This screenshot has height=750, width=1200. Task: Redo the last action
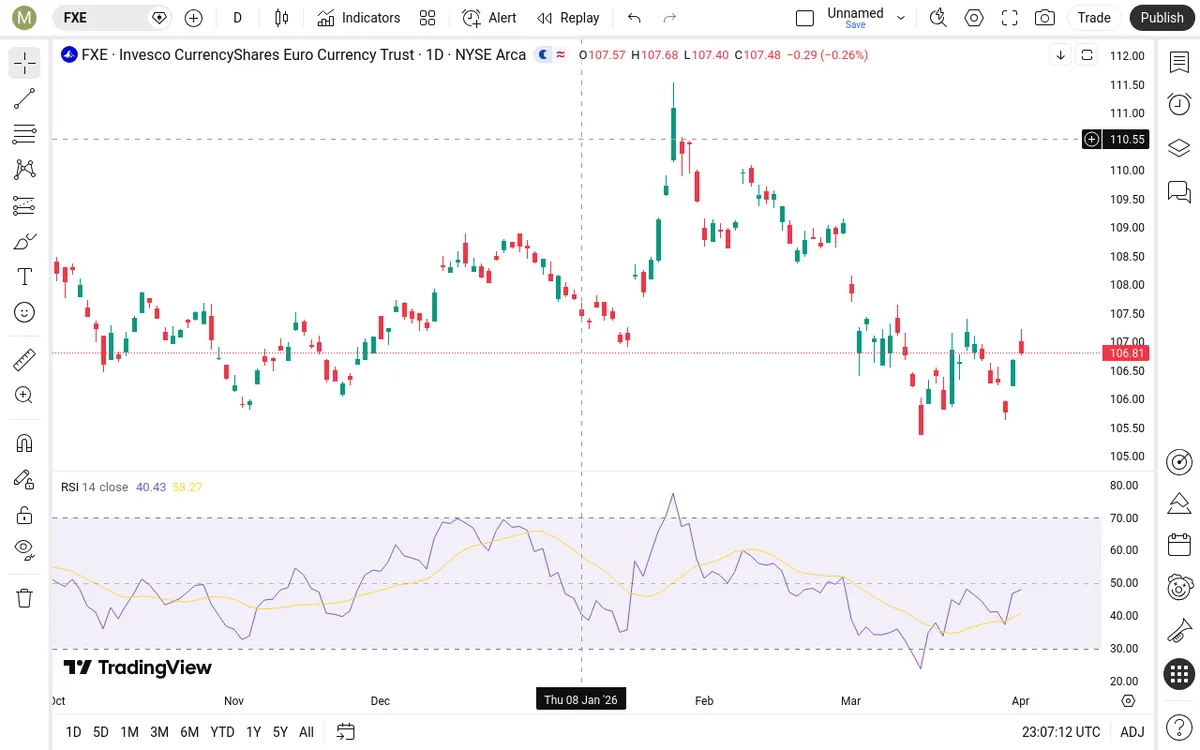[670, 18]
